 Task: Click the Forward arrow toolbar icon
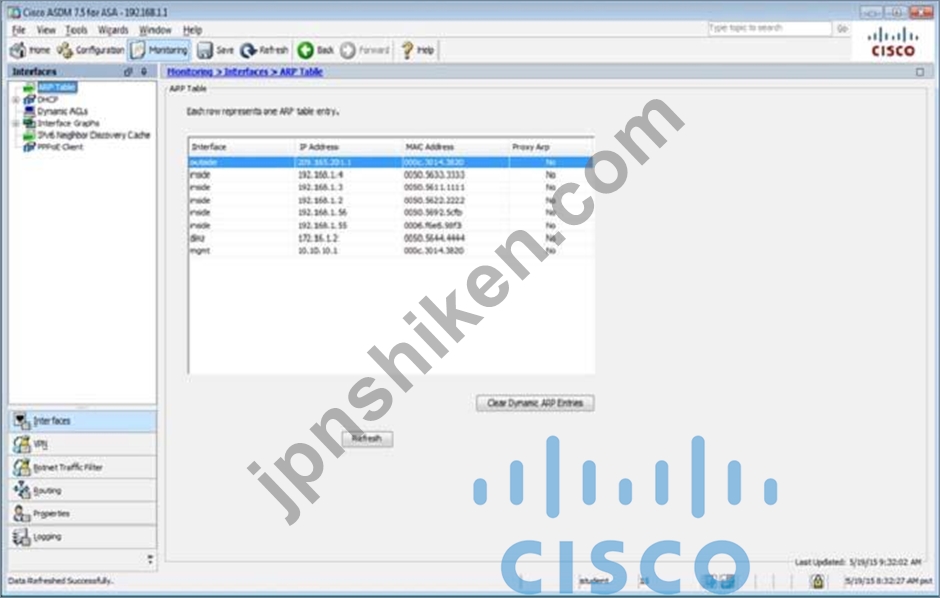[x=364, y=50]
